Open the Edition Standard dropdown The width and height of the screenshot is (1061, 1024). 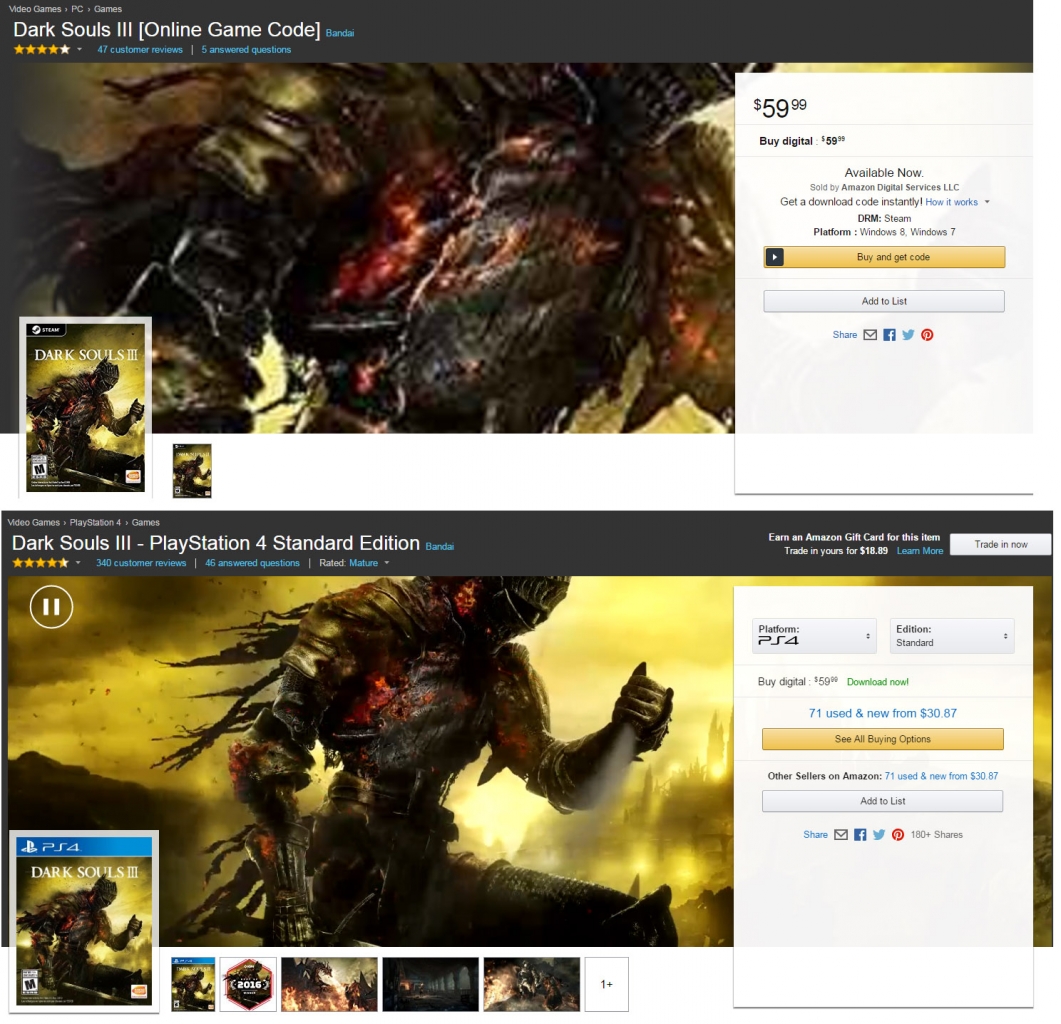tap(951, 636)
